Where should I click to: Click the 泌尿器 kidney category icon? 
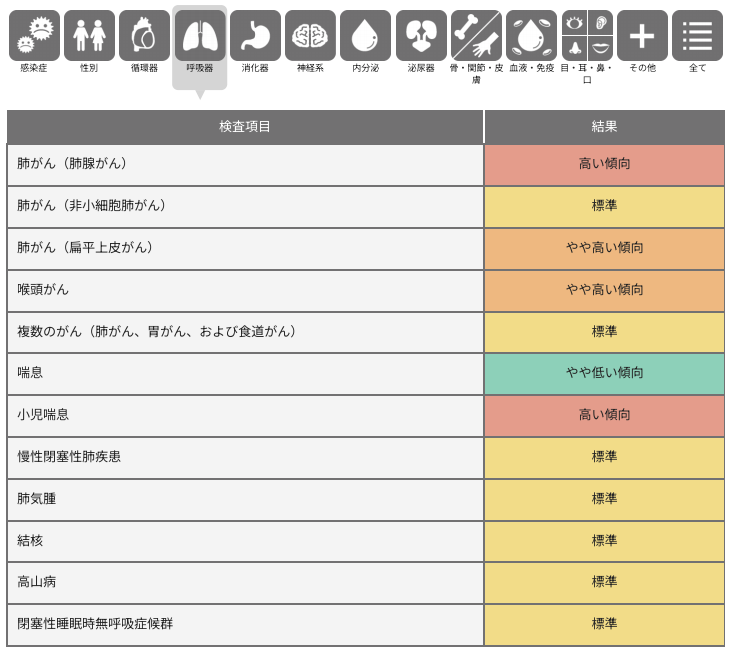click(x=421, y=36)
